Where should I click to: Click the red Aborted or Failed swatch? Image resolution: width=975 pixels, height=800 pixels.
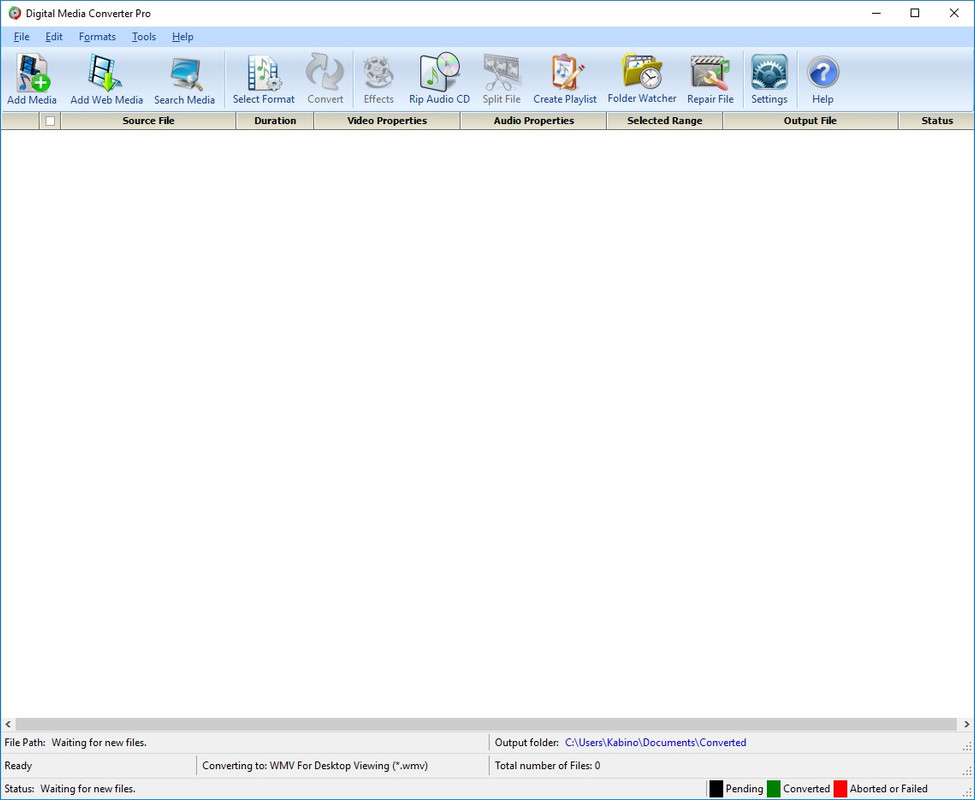click(x=840, y=789)
